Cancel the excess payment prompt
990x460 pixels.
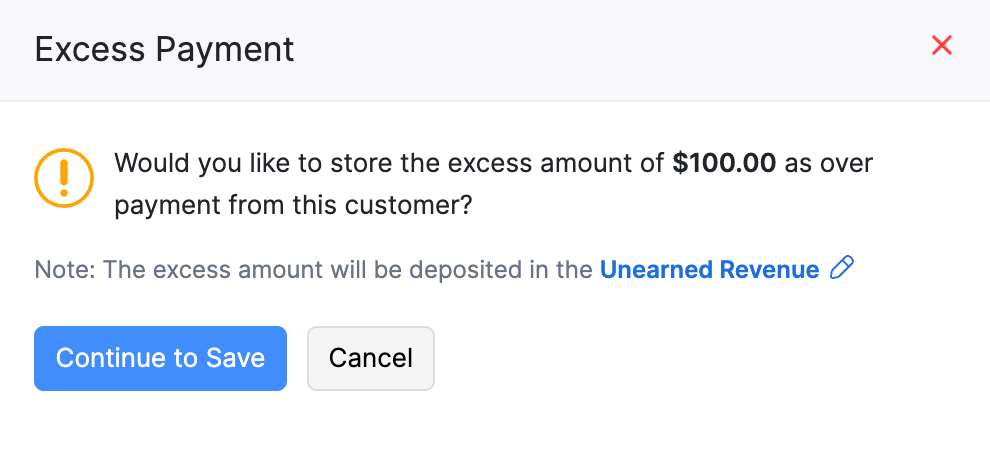click(370, 358)
